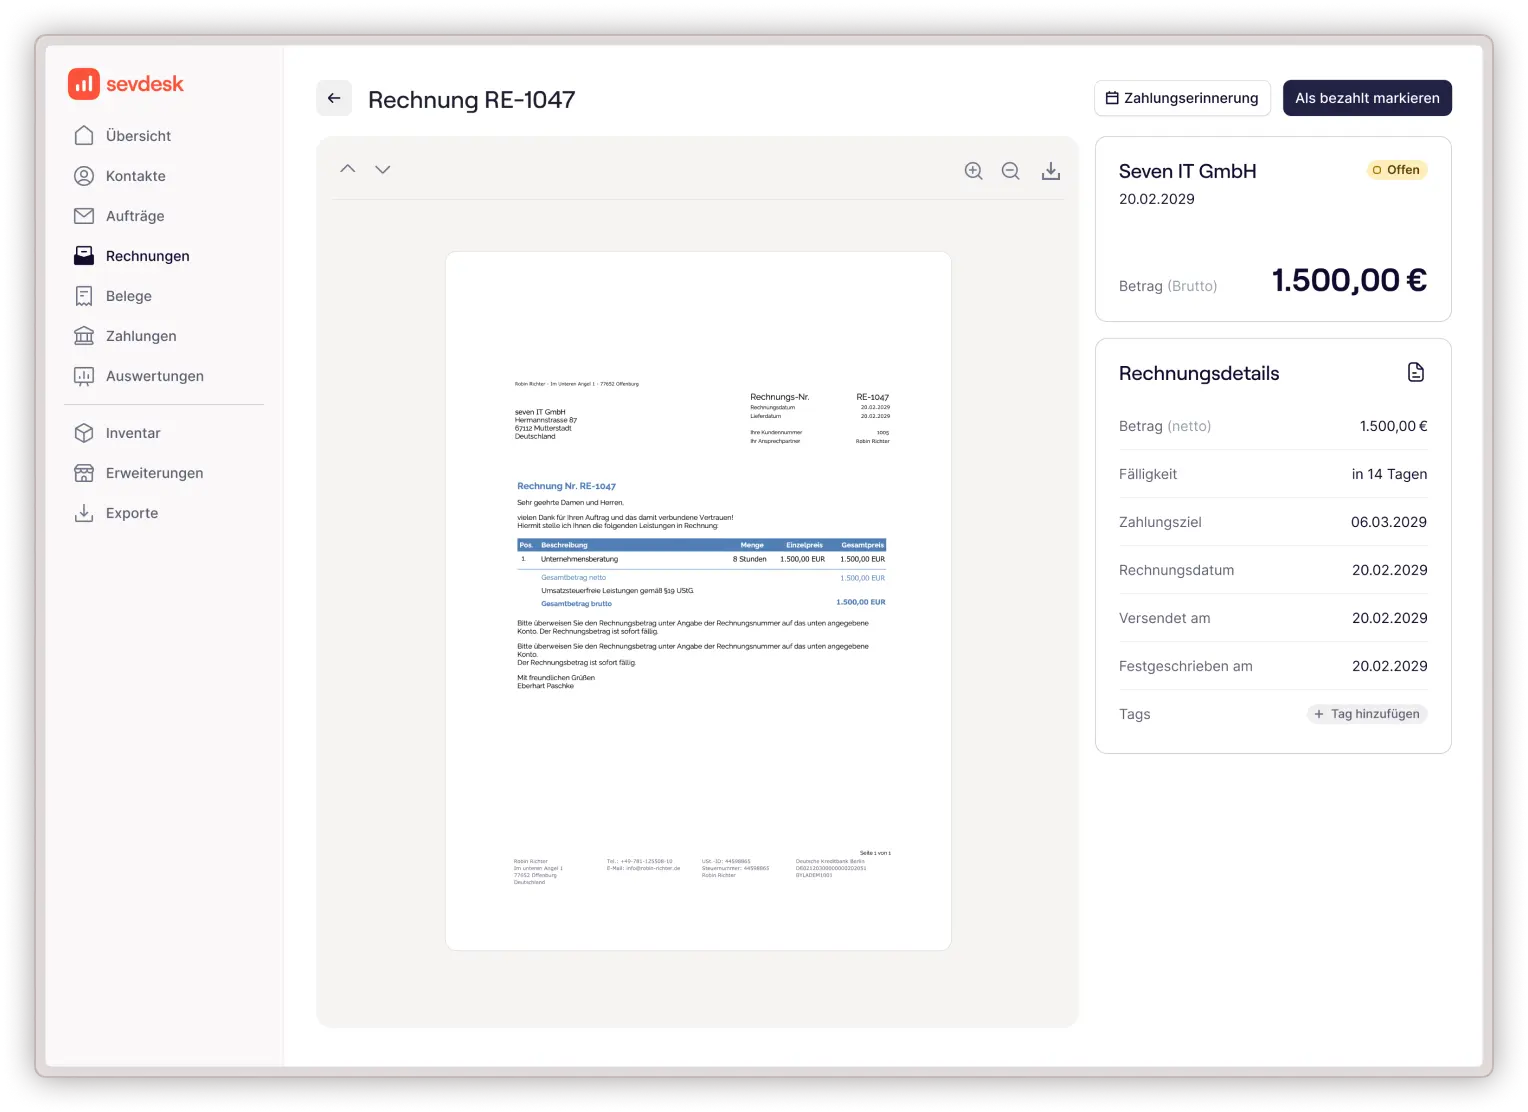
Task: Click the Rechnungen inbox icon
Action: pyautogui.click(x=84, y=256)
